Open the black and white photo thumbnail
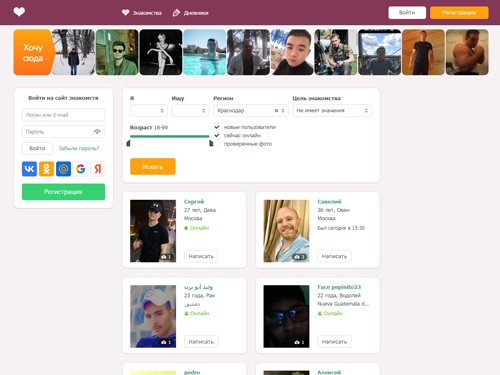The height and width of the screenshot is (375, 500). [161, 52]
